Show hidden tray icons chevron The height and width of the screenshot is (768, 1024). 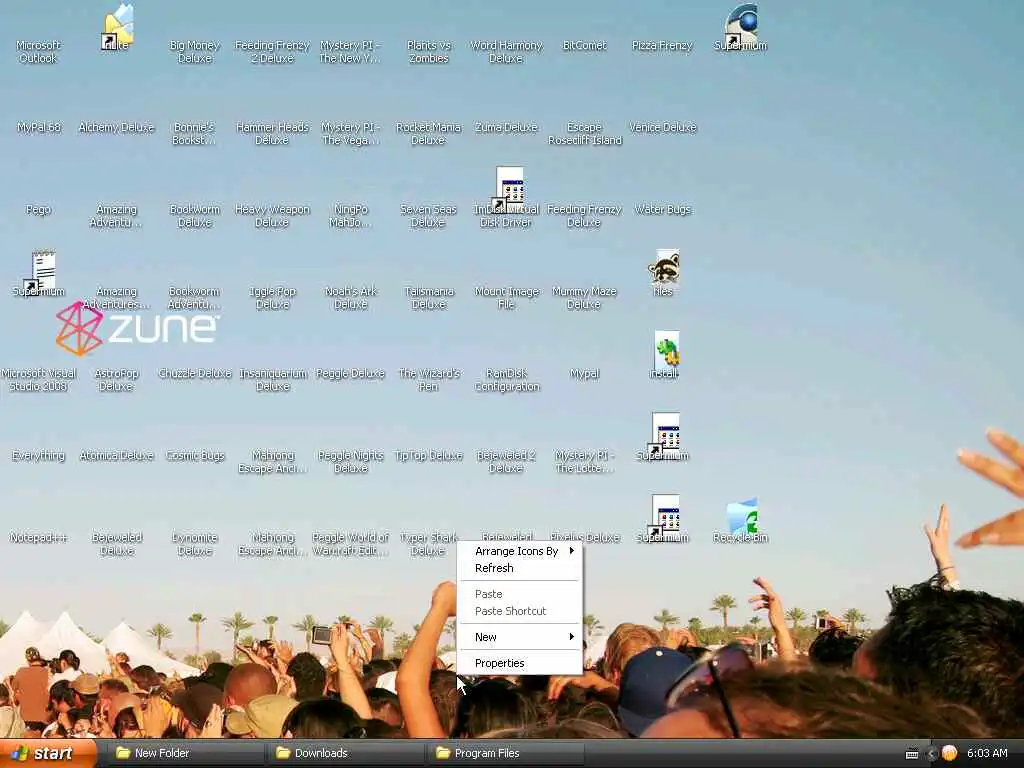point(931,754)
